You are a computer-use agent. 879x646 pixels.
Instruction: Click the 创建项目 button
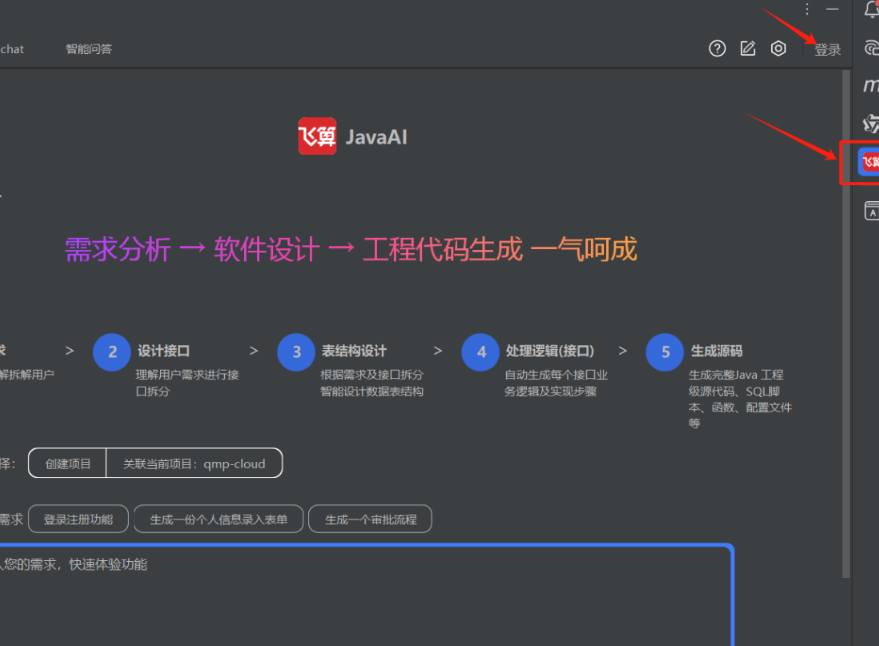[68, 464]
